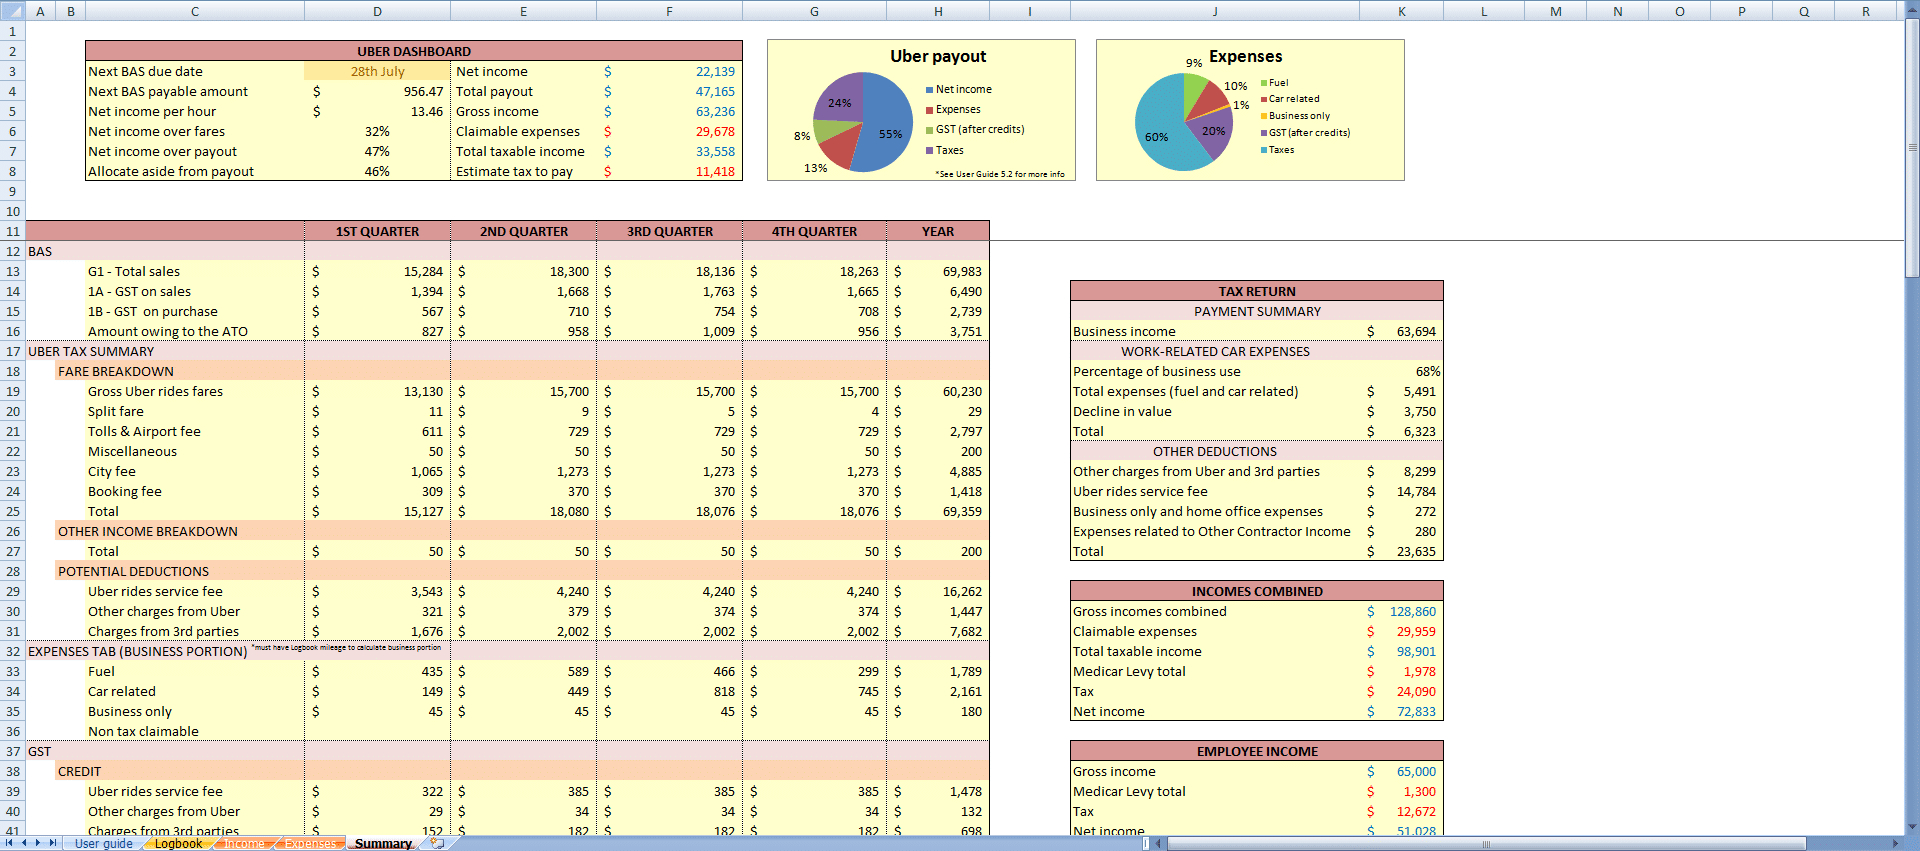Click the 4TH QUARTER column heading

coord(814,231)
